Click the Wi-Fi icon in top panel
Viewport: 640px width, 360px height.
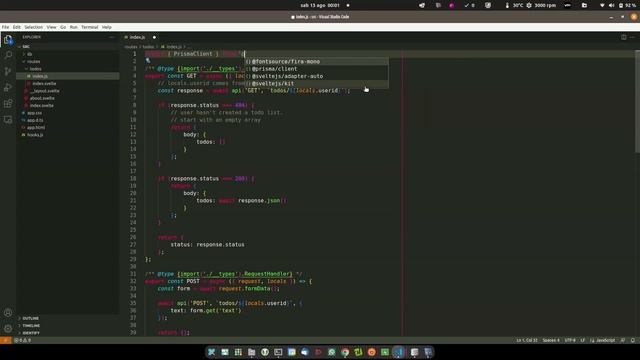pos(602,5)
